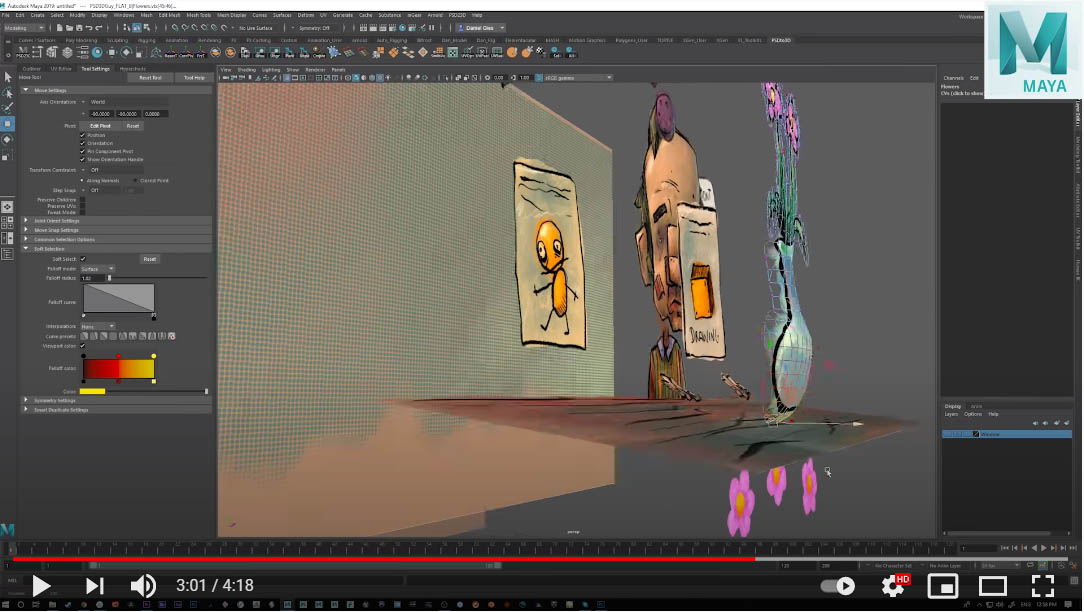Click the orange sphere shelf icon

[x=512, y=53]
